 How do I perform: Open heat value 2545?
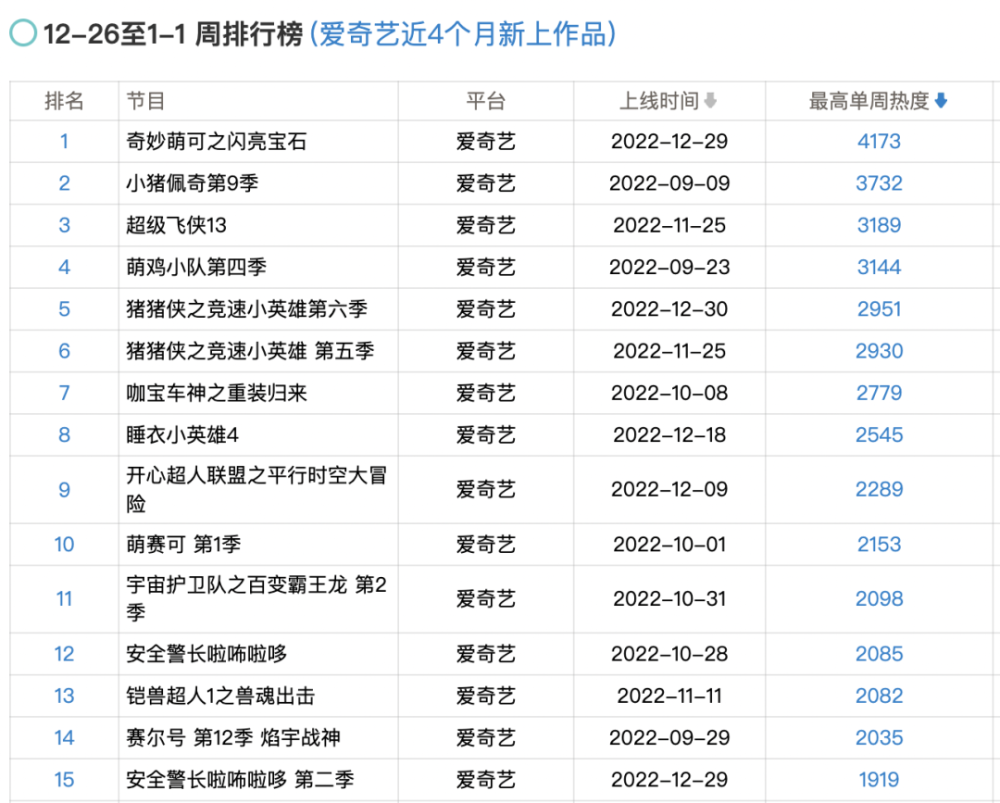pos(879,435)
